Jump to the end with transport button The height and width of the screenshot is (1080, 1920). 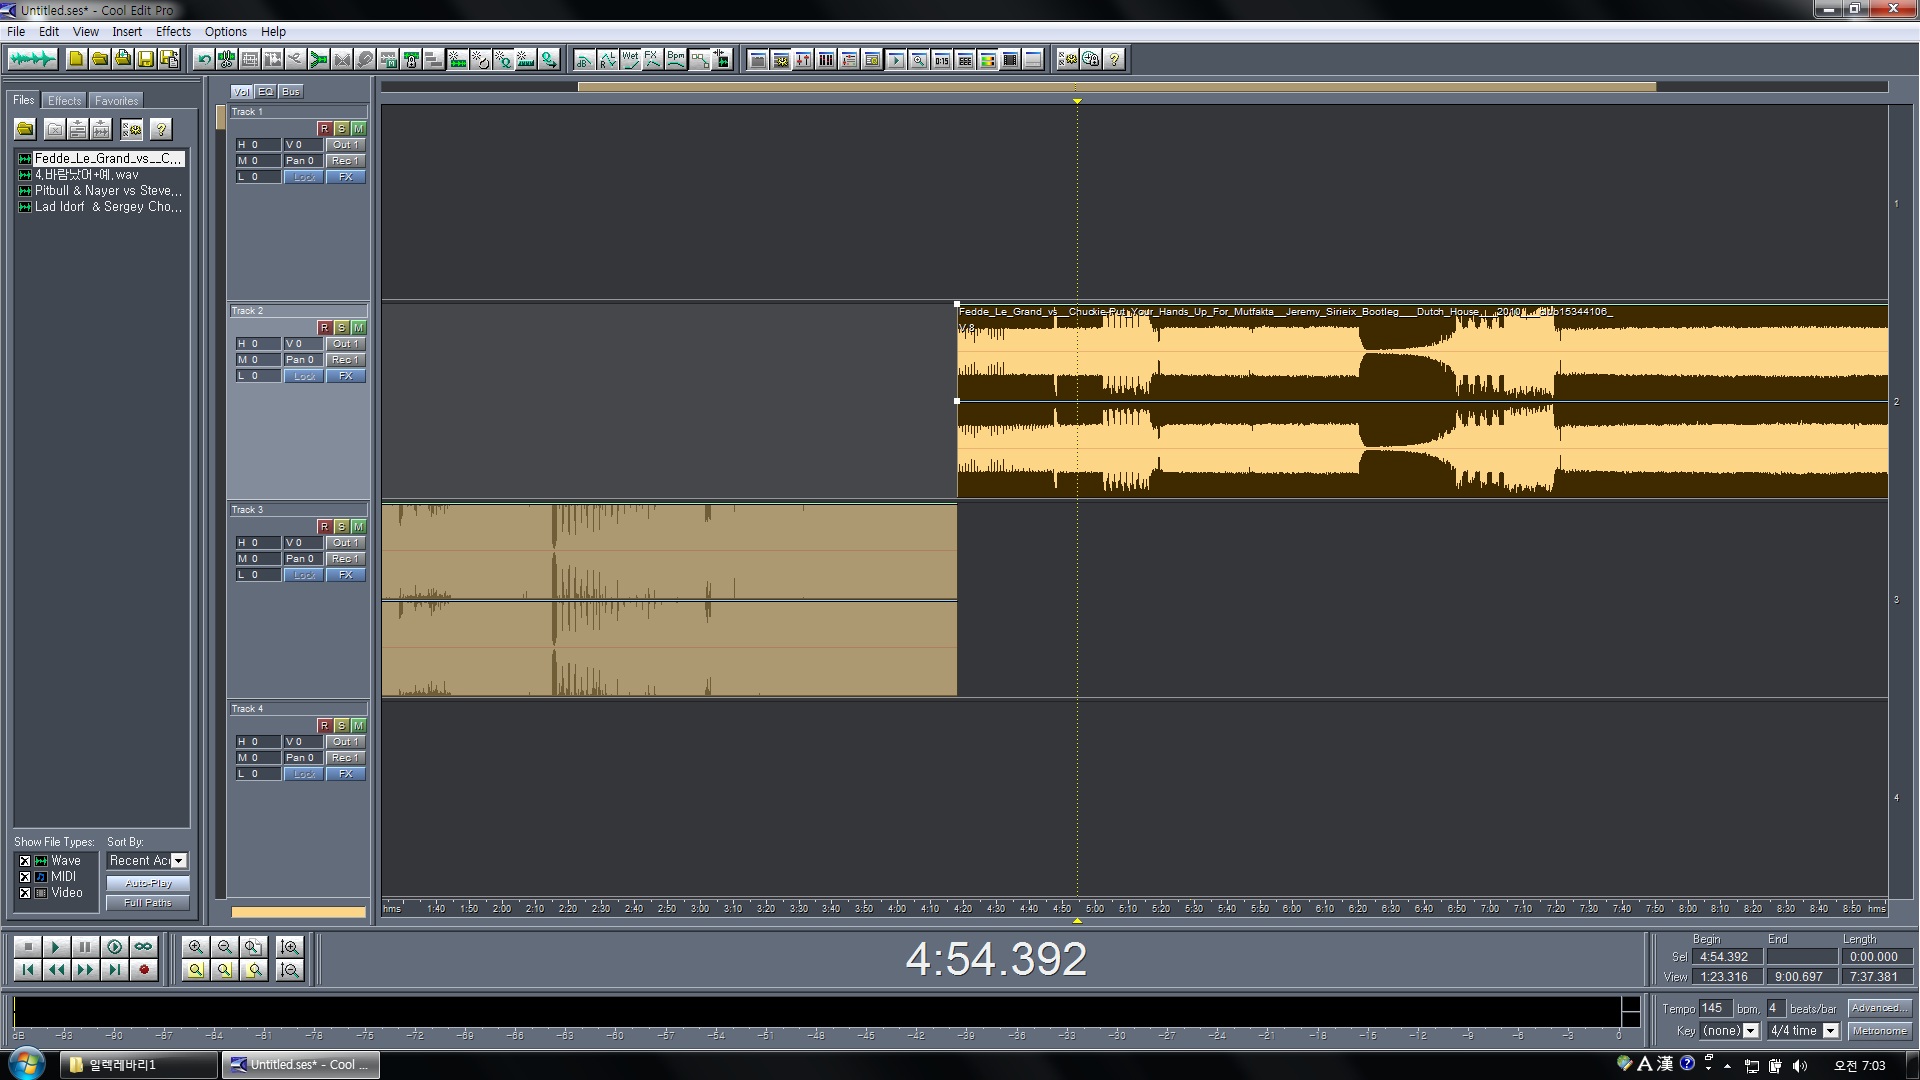pyautogui.click(x=115, y=969)
